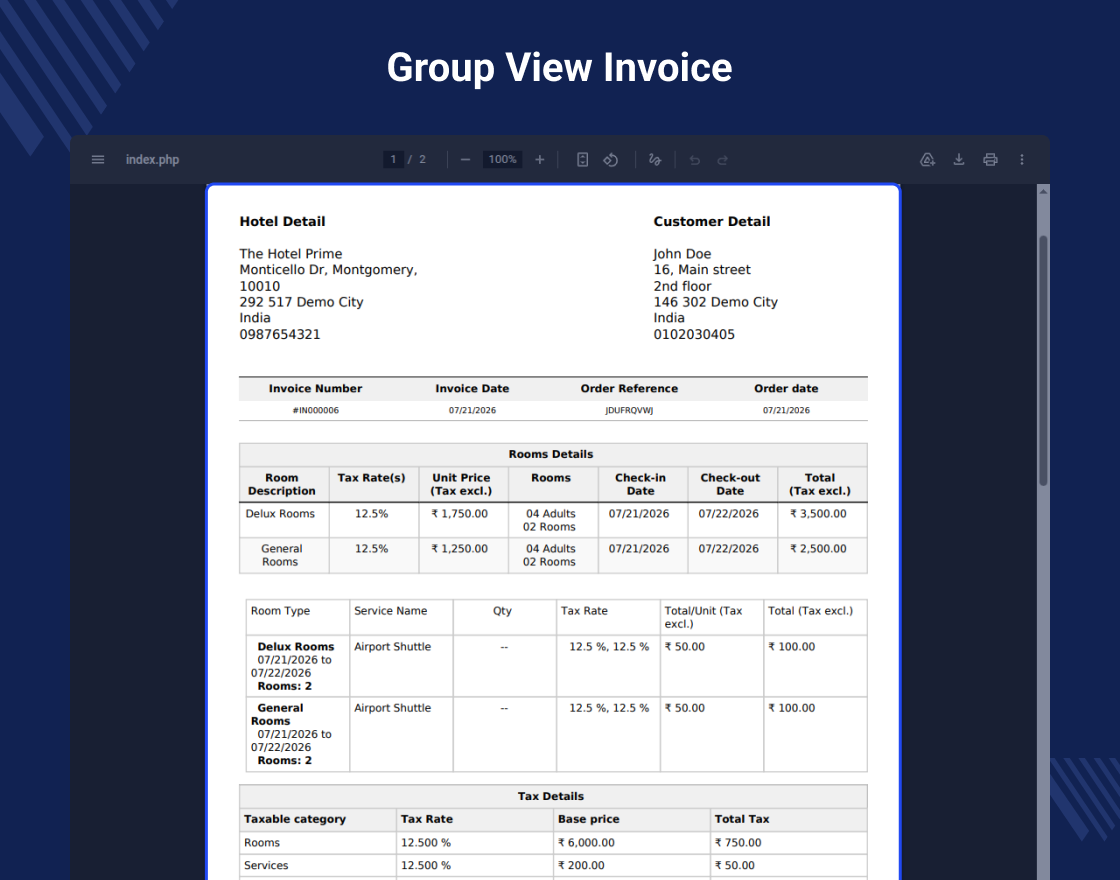The image size is (1120, 880).
Task: Click the Group View Invoice heading
Action: [559, 68]
